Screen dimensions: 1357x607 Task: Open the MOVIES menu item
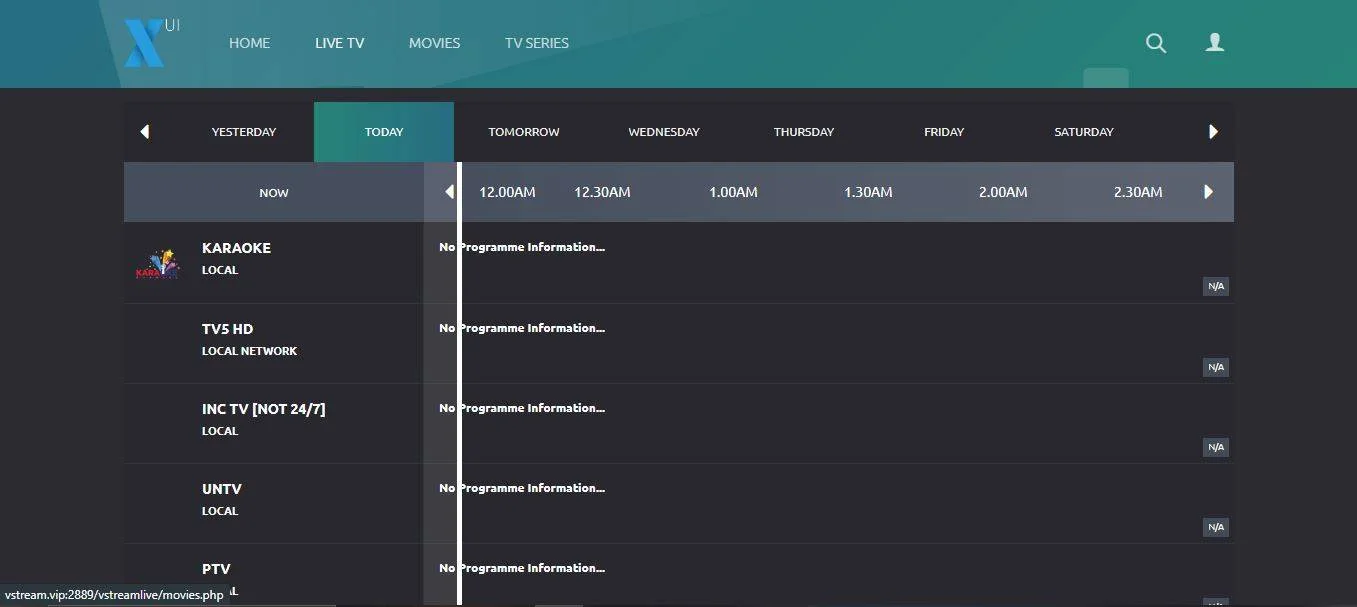(434, 43)
